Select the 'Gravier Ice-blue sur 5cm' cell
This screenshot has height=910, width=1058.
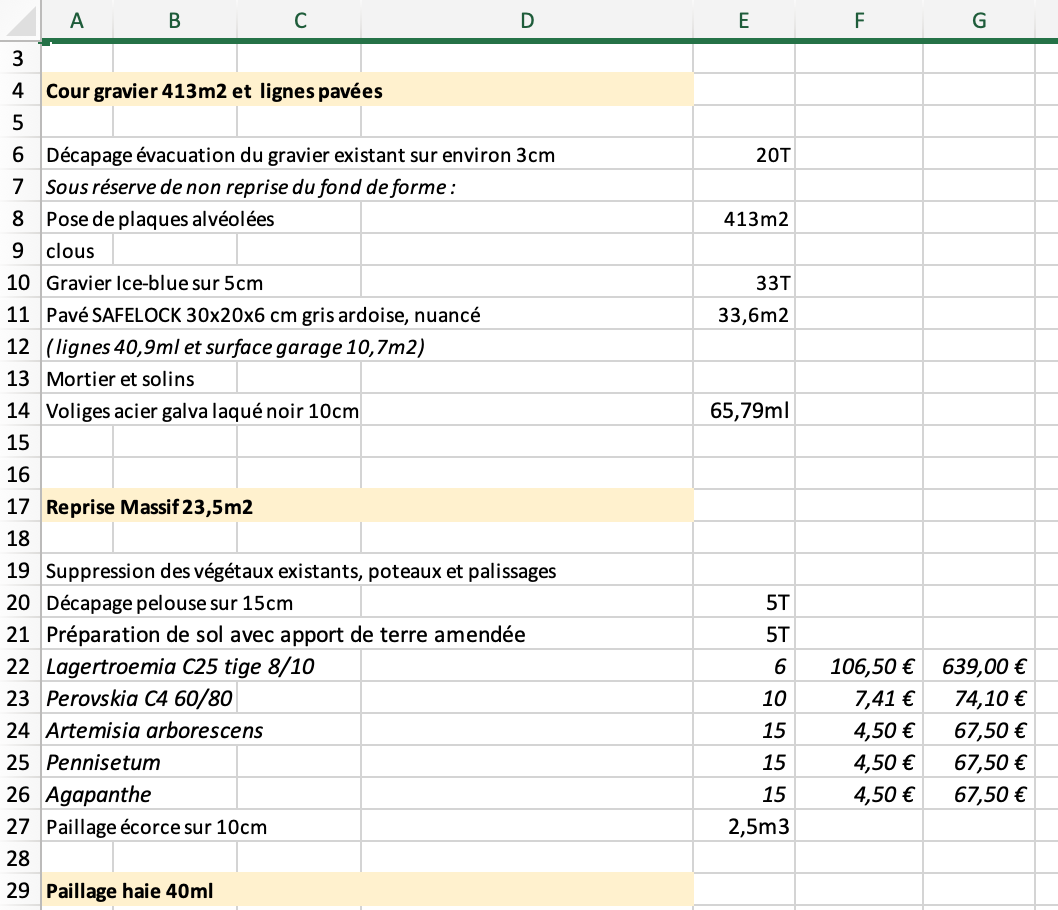pyautogui.click(x=155, y=283)
